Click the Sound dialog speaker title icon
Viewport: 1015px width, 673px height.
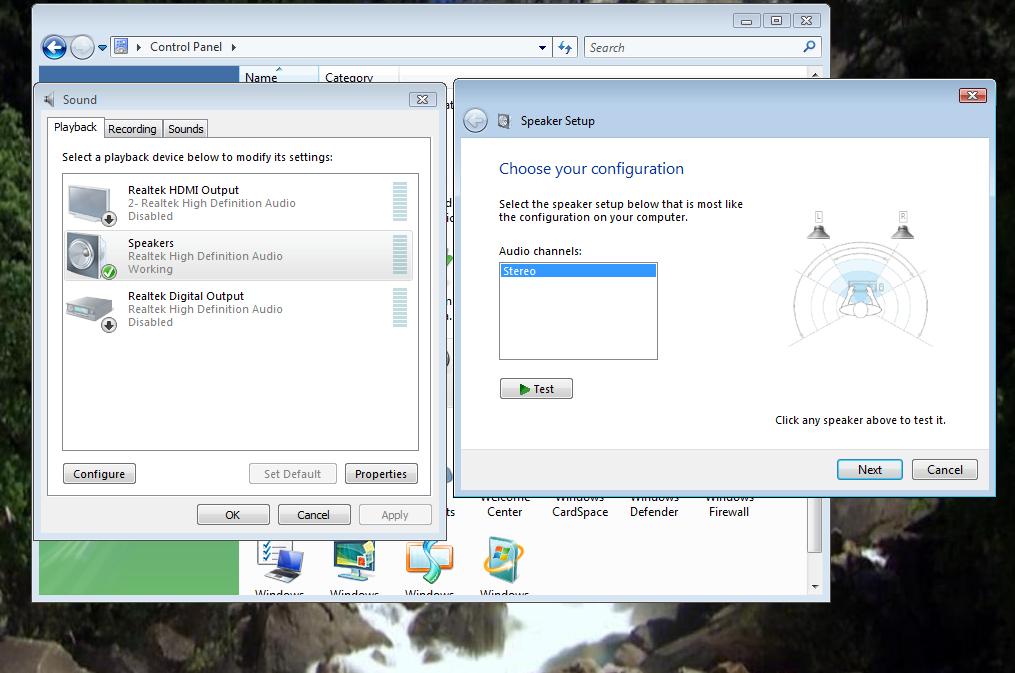tap(49, 100)
